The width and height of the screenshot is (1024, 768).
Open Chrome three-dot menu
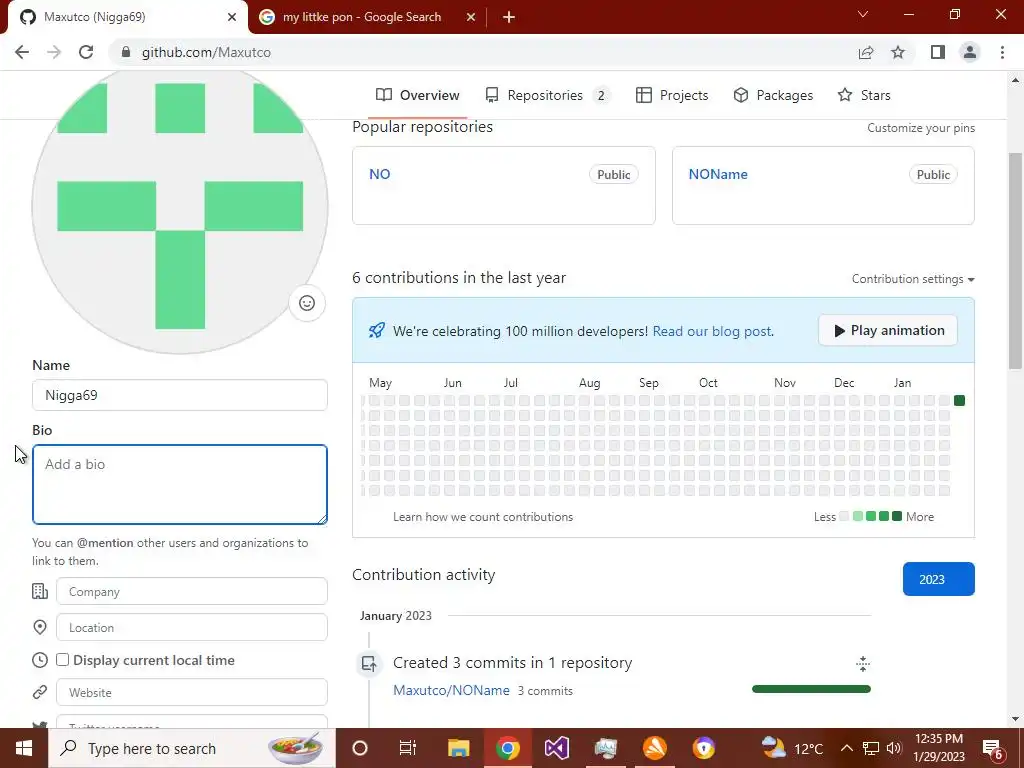tap(1002, 52)
